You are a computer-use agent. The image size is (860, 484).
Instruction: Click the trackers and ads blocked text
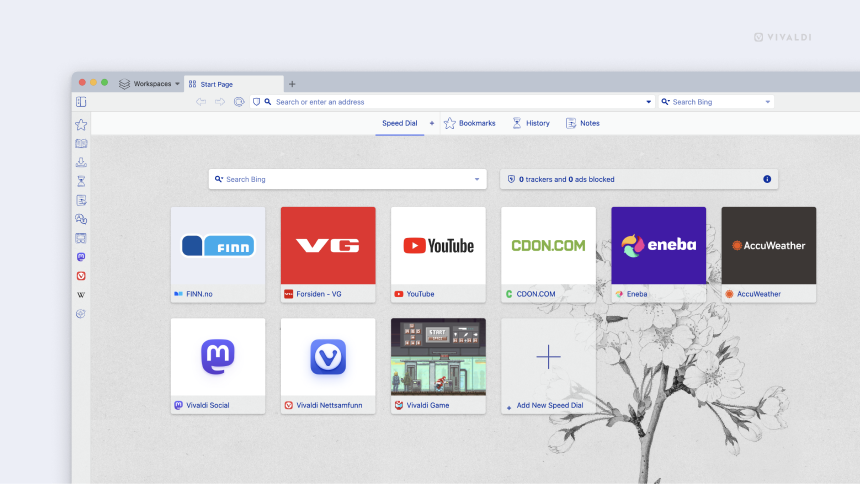click(x=567, y=179)
